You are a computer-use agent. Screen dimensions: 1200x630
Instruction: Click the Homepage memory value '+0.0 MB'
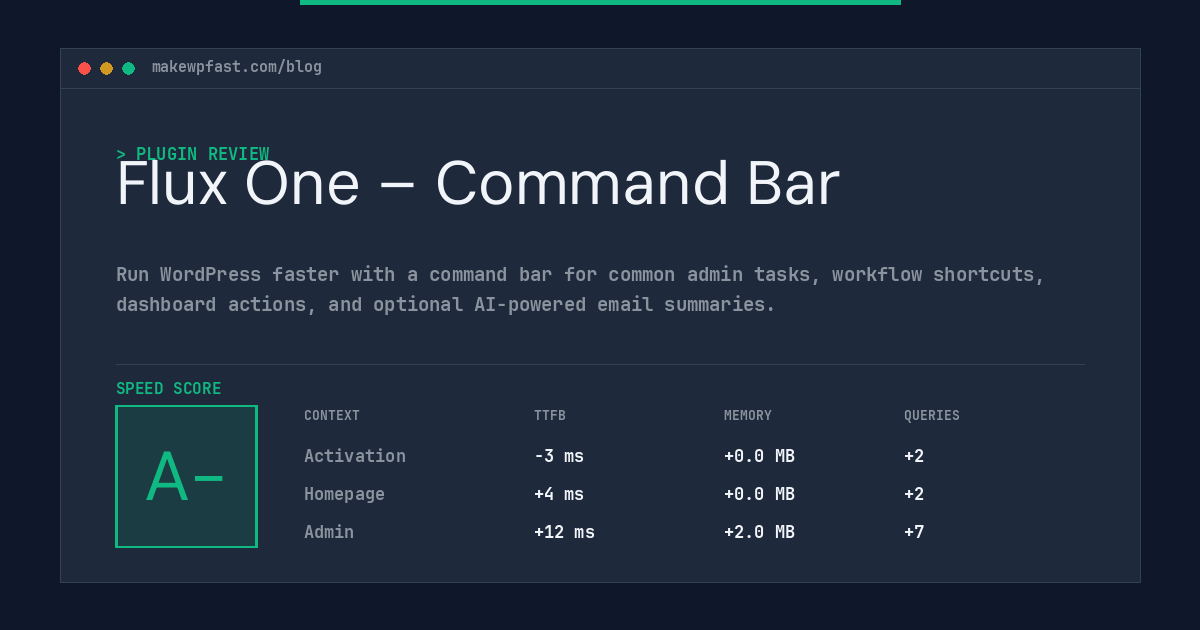click(x=759, y=494)
